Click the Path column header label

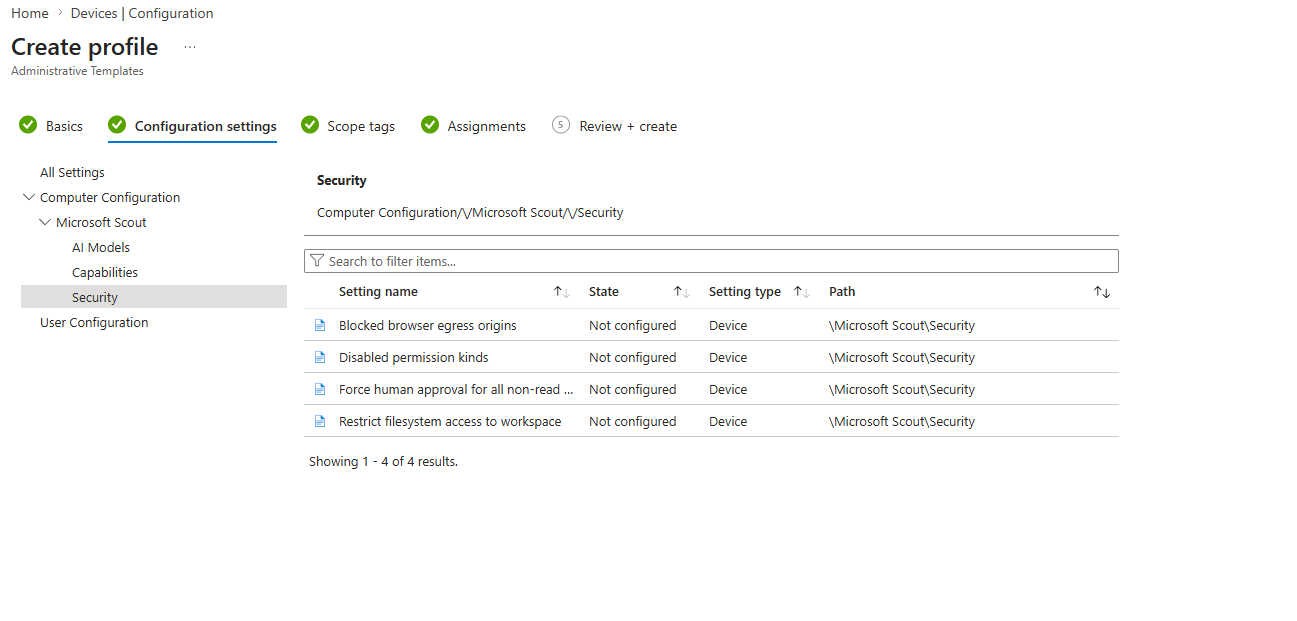tap(842, 292)
